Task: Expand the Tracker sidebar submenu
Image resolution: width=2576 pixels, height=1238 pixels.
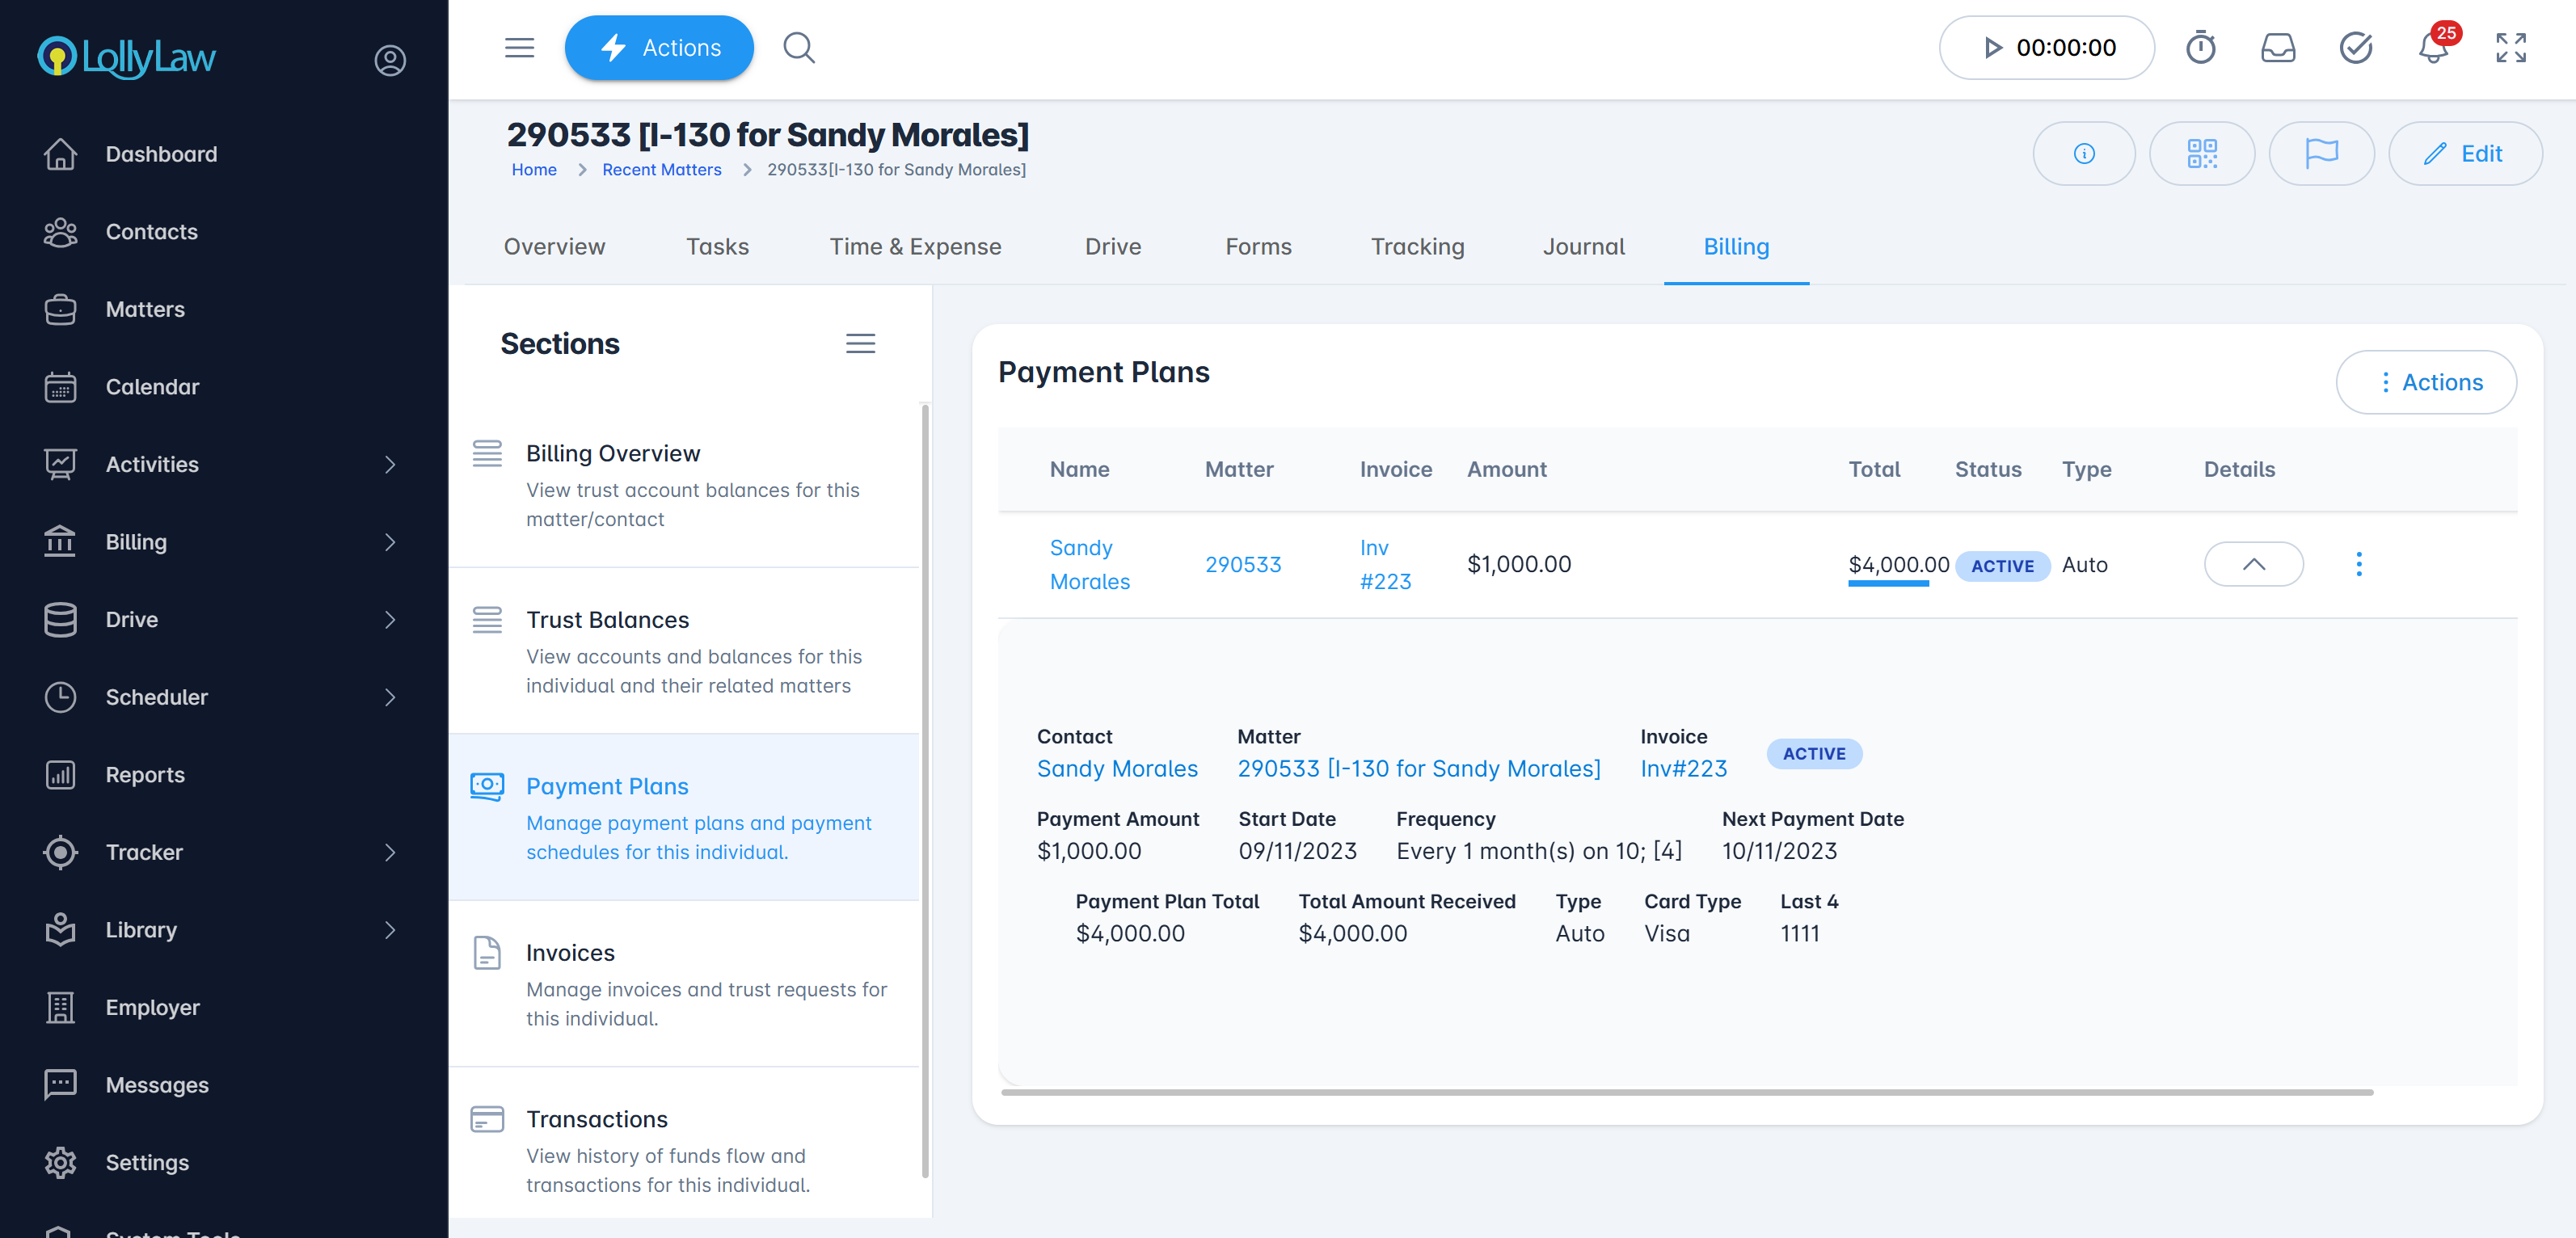Action: tap(389, 852)
